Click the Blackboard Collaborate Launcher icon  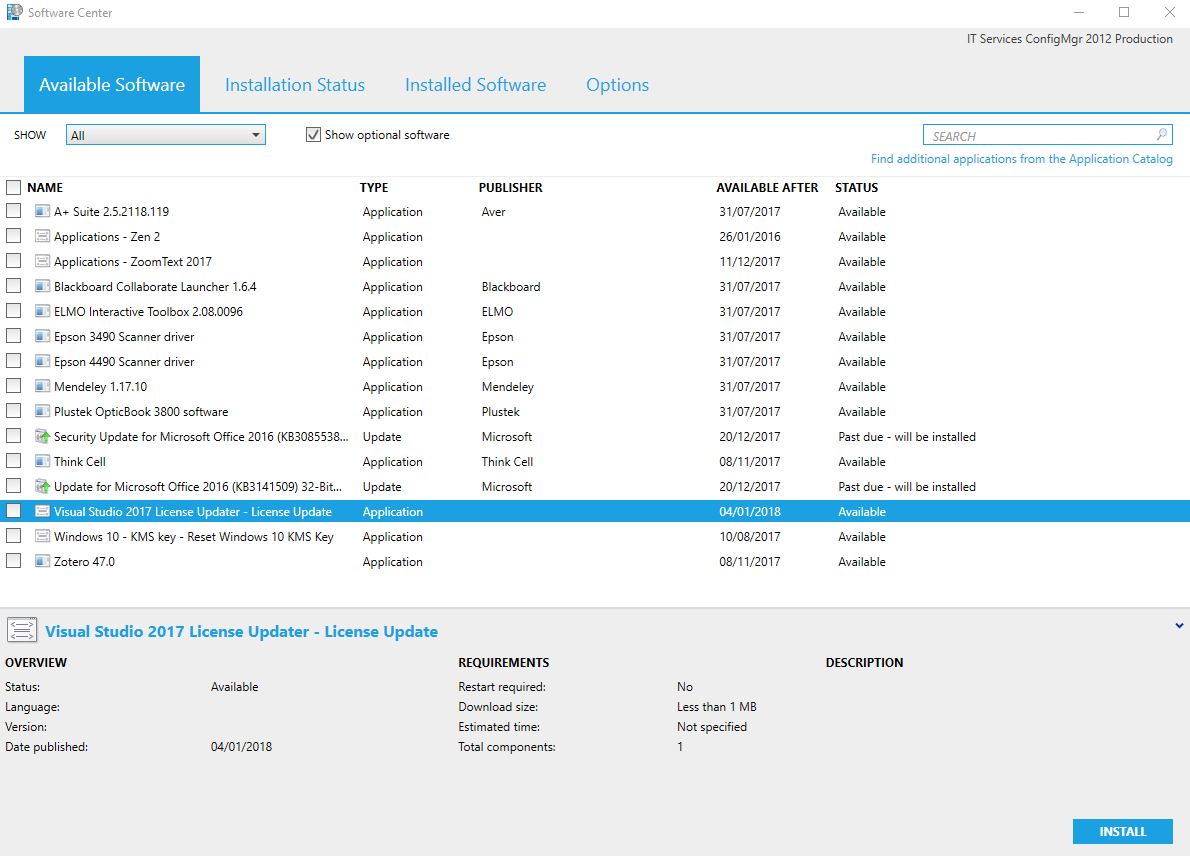(42, 286)
